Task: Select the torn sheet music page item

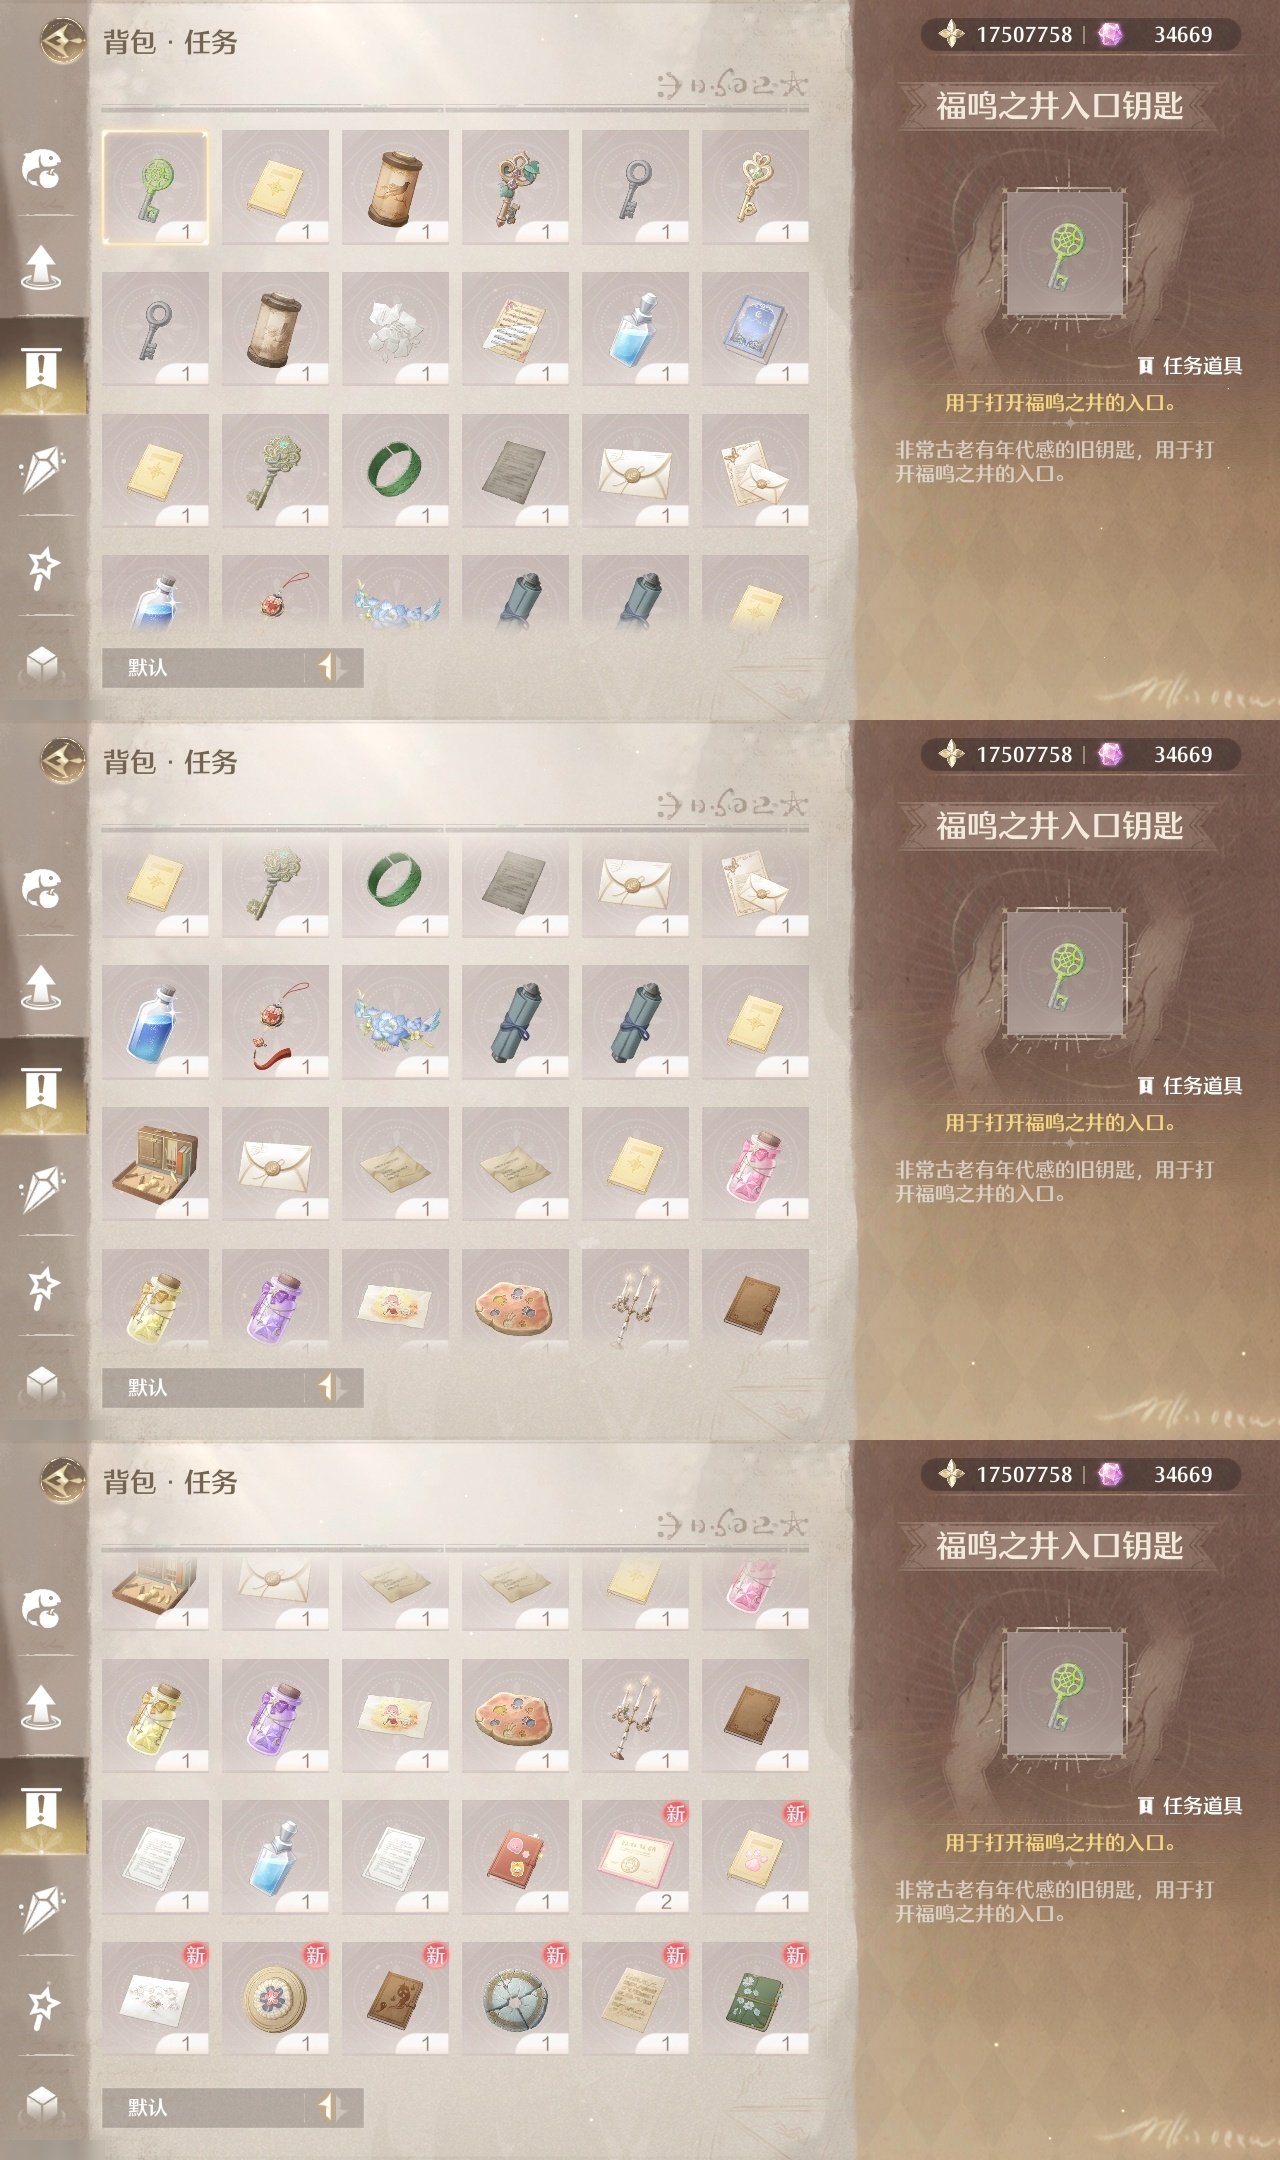Action: (x=515, y=329)
